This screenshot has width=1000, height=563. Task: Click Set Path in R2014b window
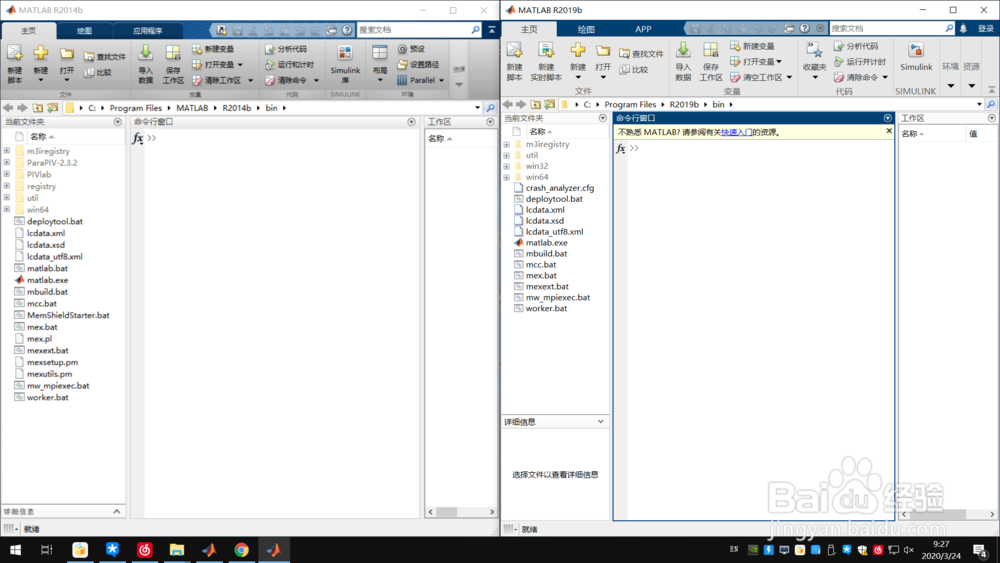tap(418, 64)
